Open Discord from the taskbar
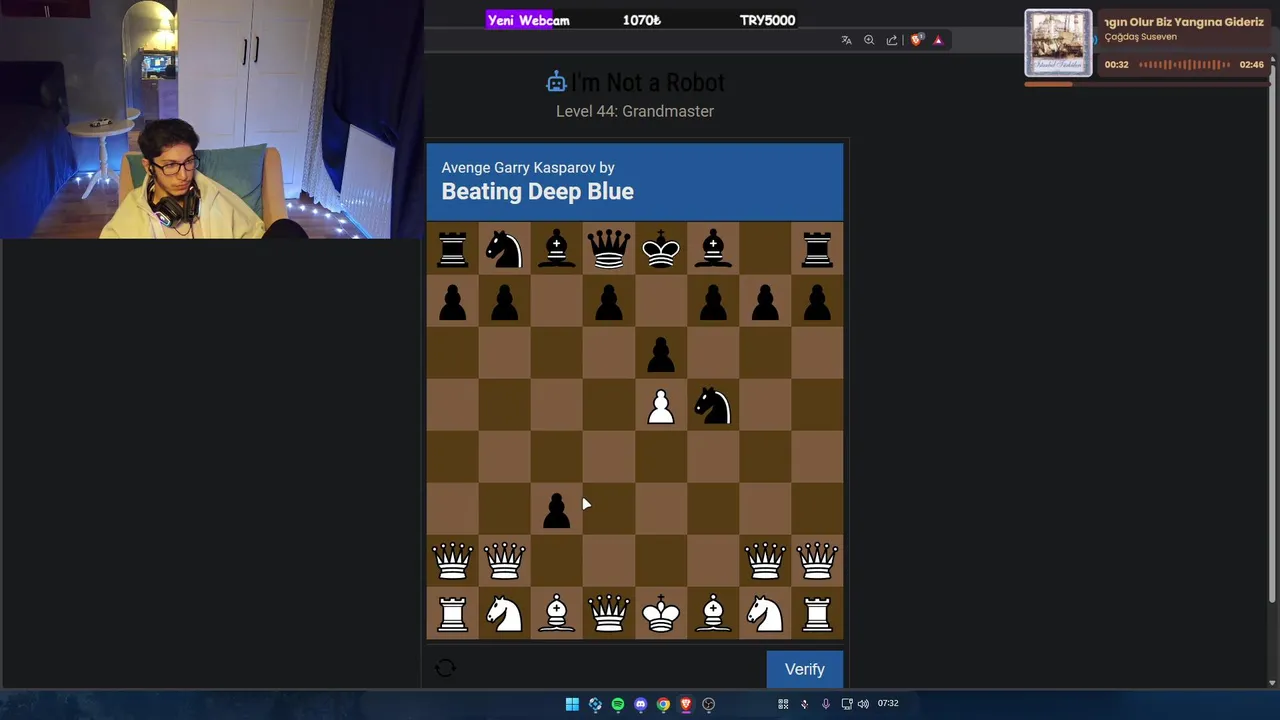 (641, 704)
